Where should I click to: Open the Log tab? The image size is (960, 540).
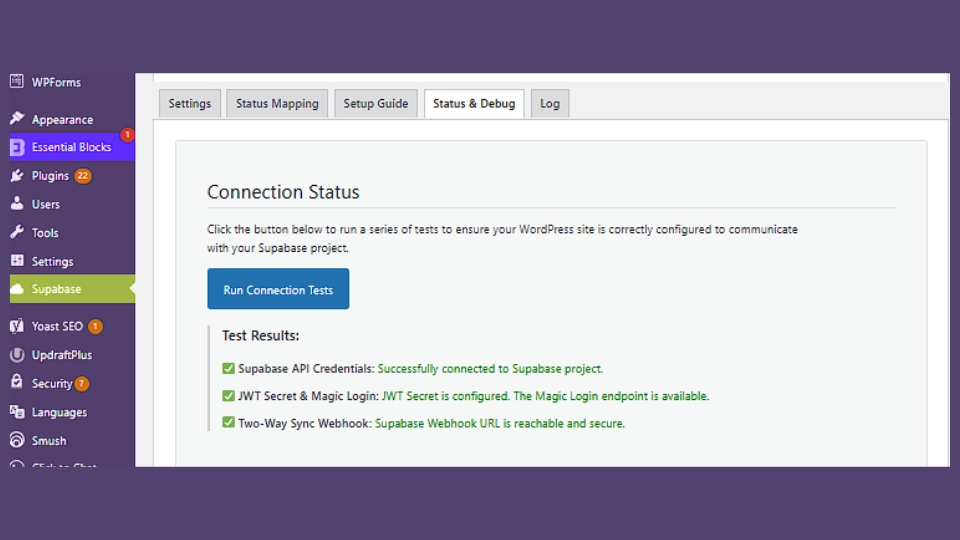[x=550, y=103]
